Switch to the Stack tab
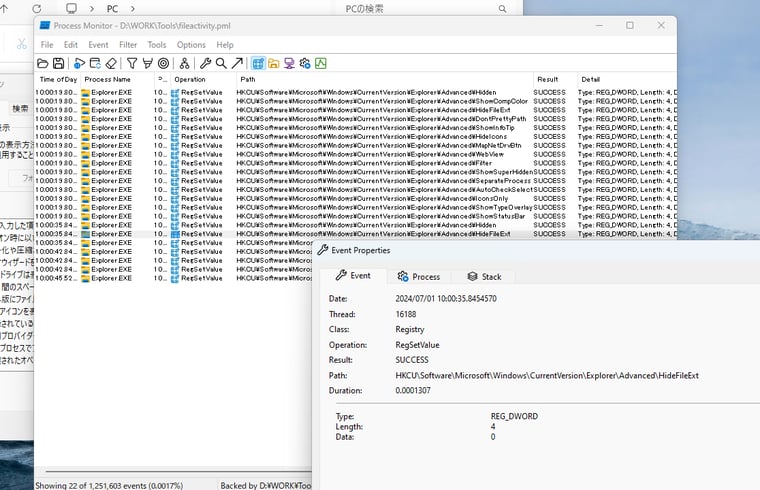760x490 pixels. pos(484,276)
